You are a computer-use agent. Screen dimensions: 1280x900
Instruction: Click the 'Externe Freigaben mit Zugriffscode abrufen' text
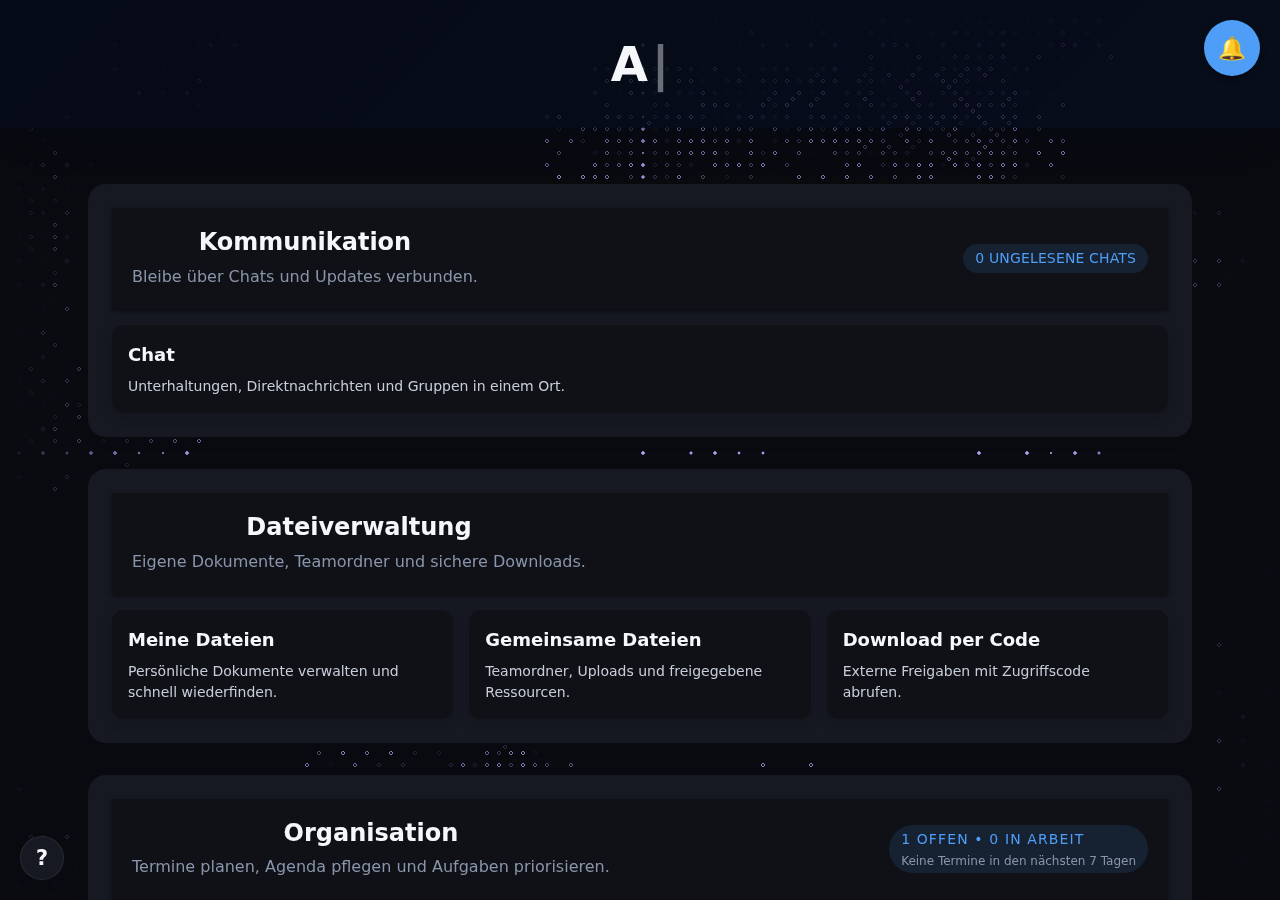[x=966, y=681]
